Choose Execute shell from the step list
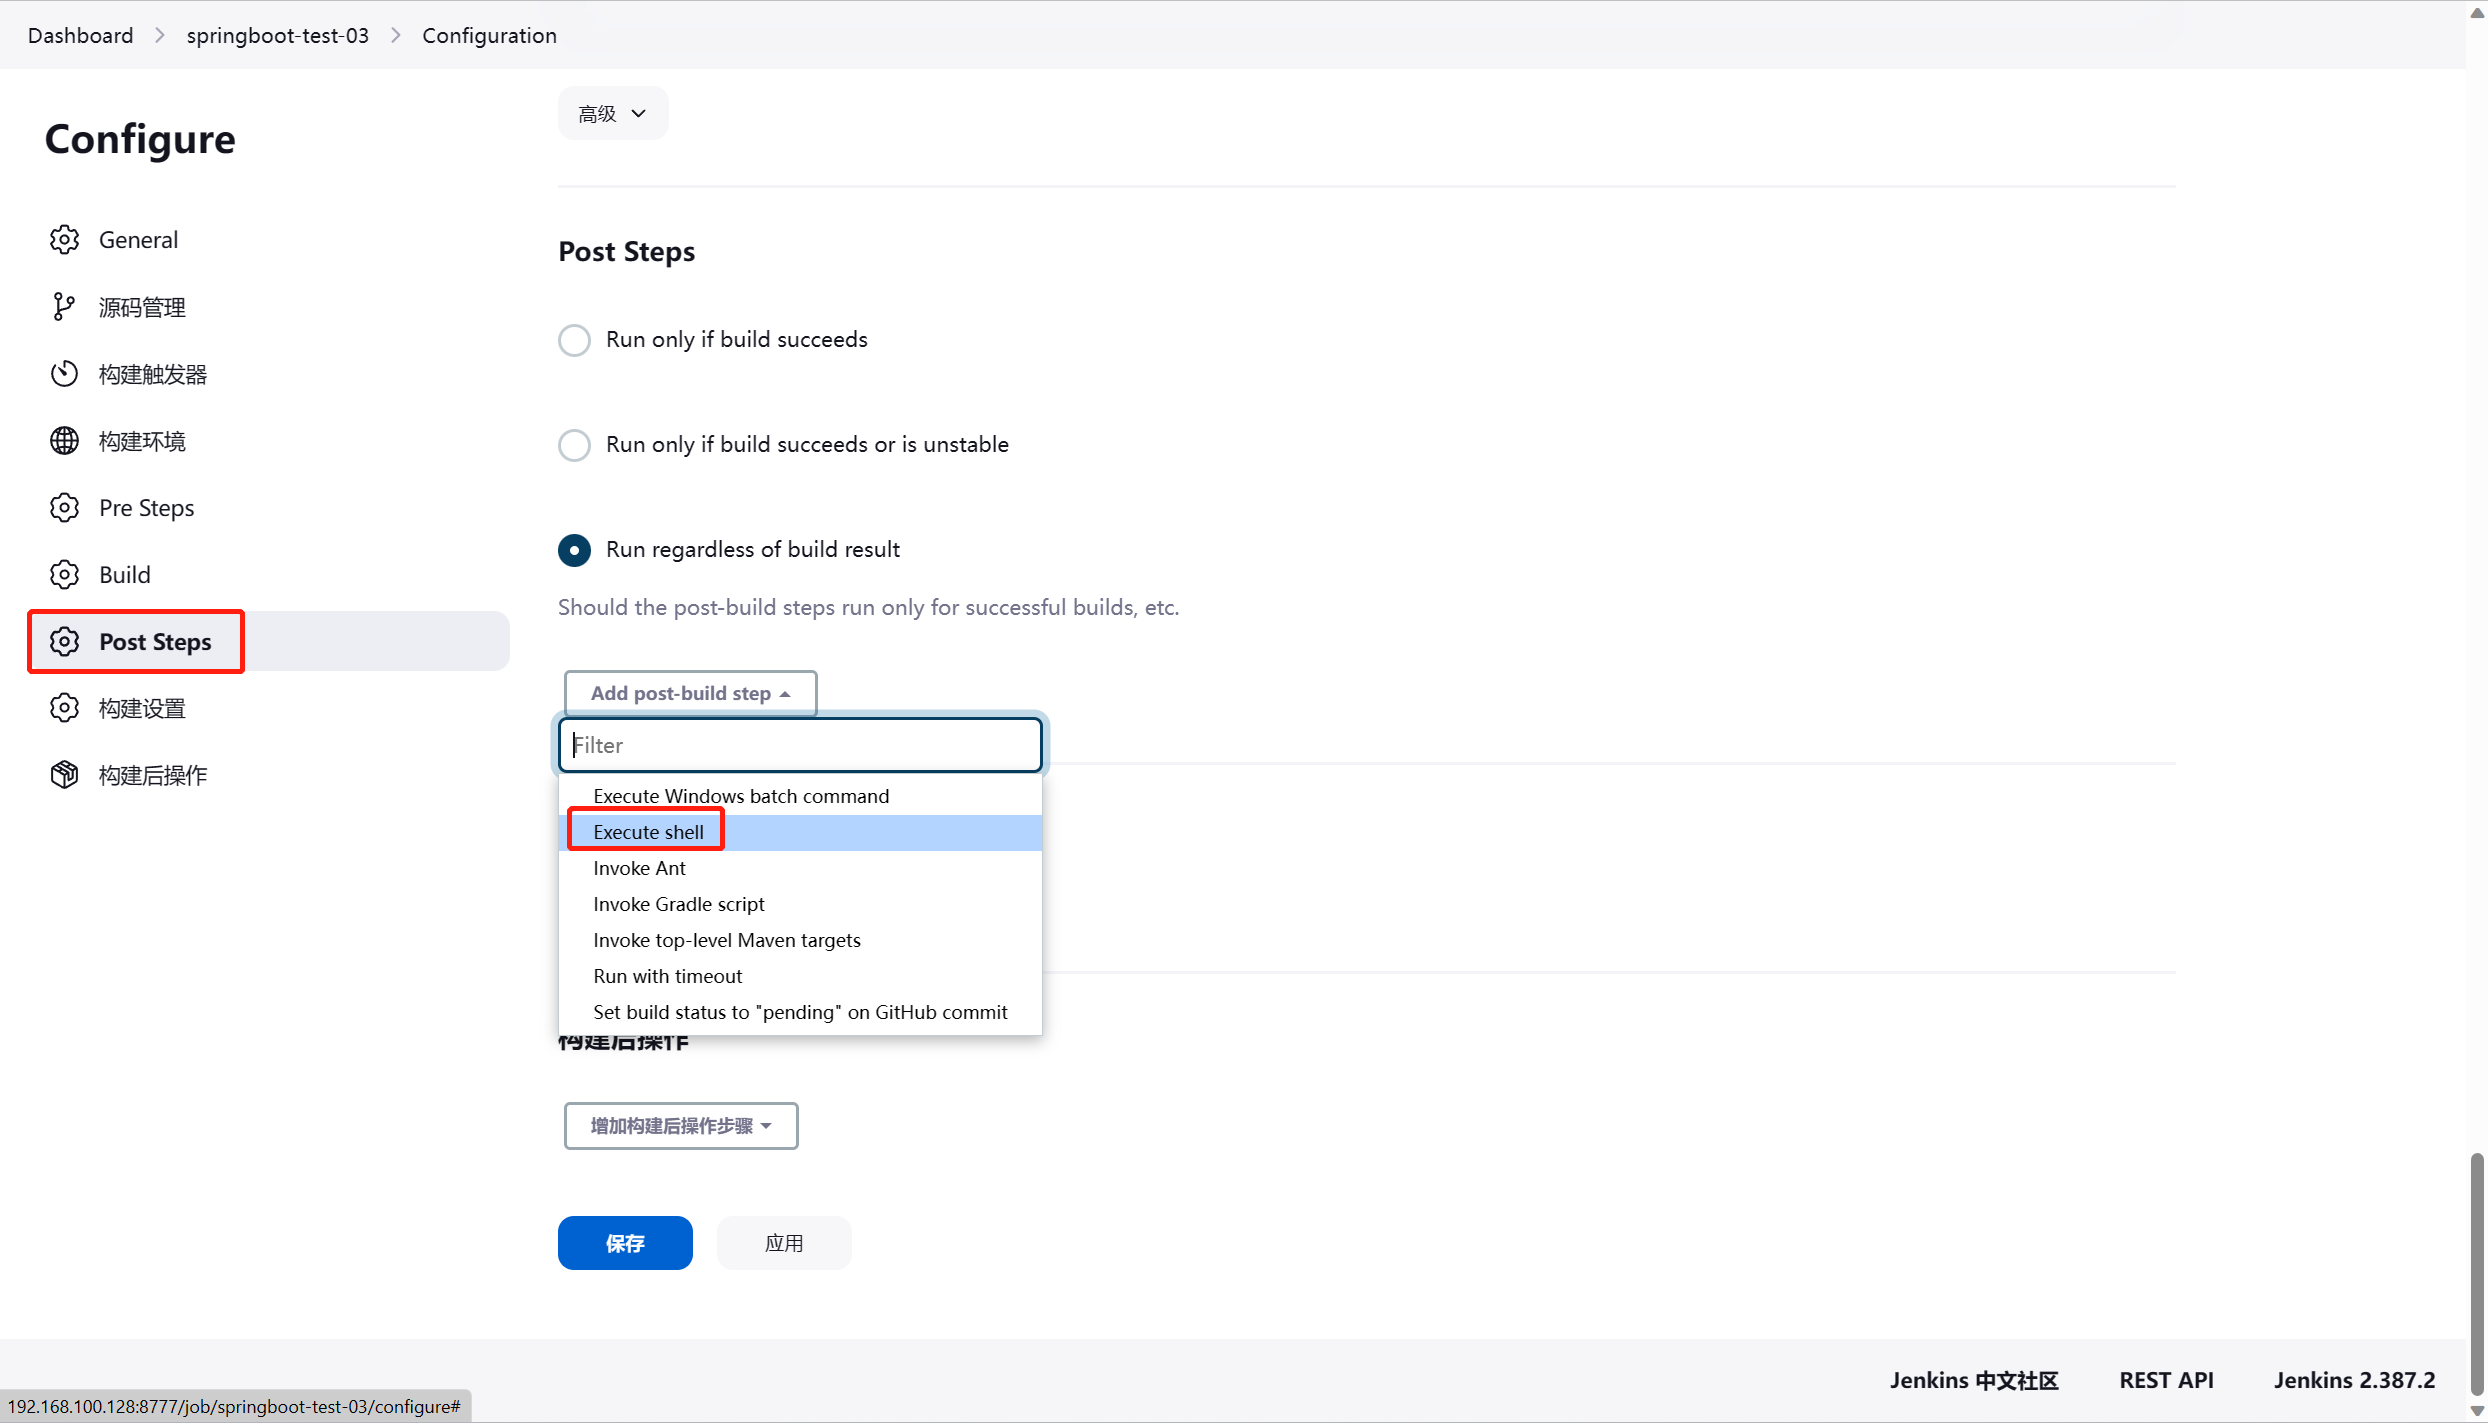 pyautogui.click(x=648, y=832)
